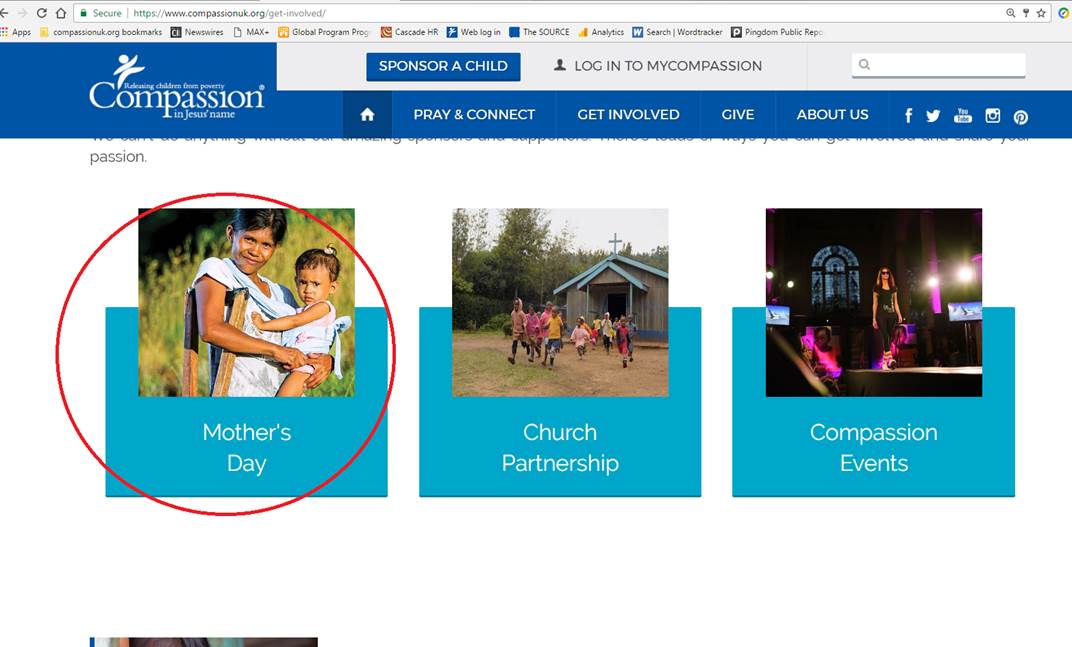Open the Compassion Twitter icon
Viewport: 1072px width, 647px height.
tap(933, 116)
